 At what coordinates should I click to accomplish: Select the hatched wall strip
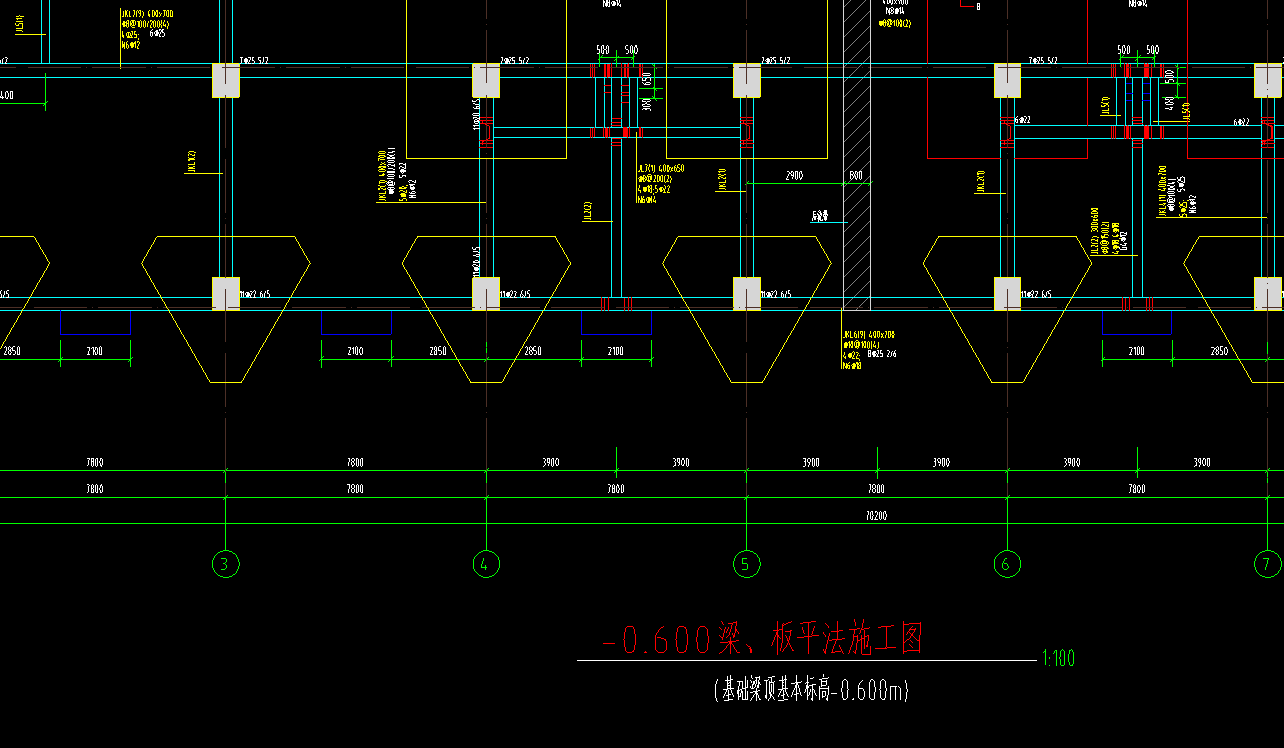point(857,155)
